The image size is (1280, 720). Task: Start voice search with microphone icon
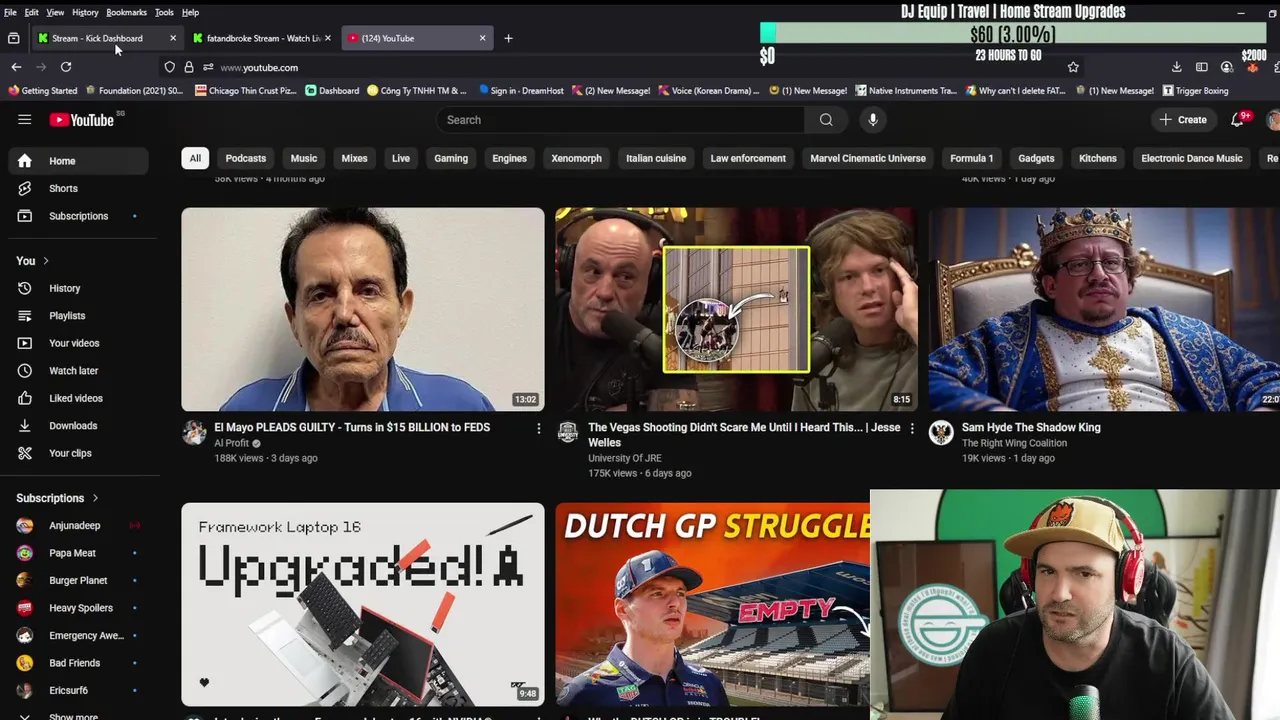[873, 120]
